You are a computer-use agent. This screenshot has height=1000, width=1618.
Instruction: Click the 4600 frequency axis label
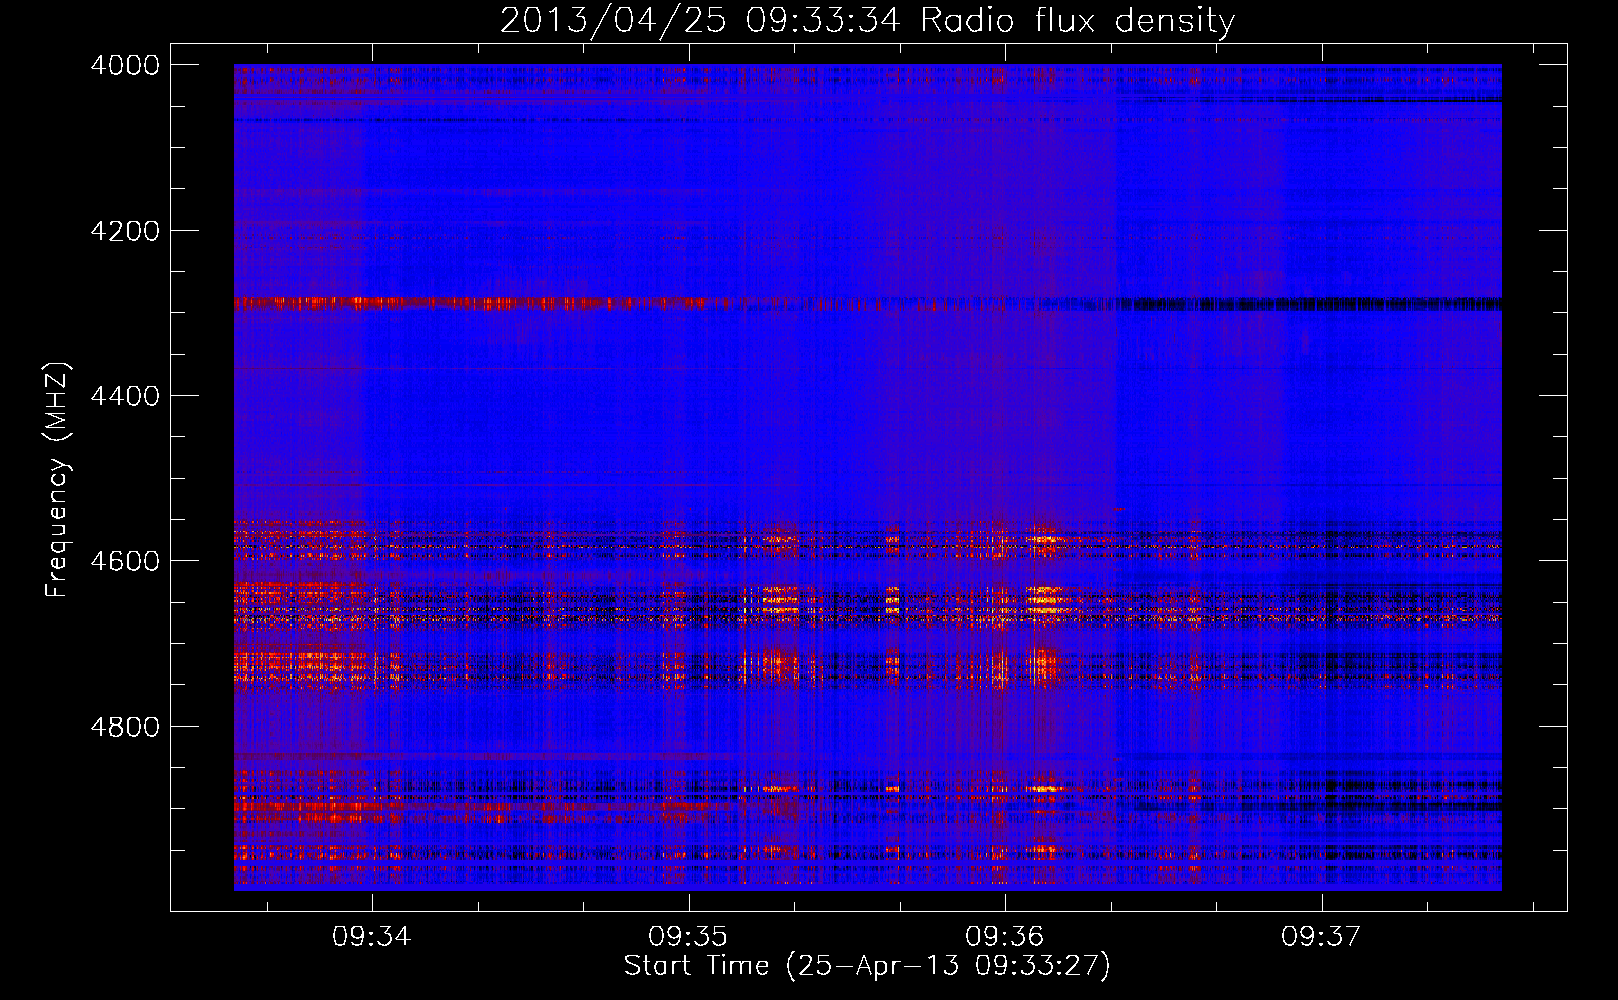125,561
